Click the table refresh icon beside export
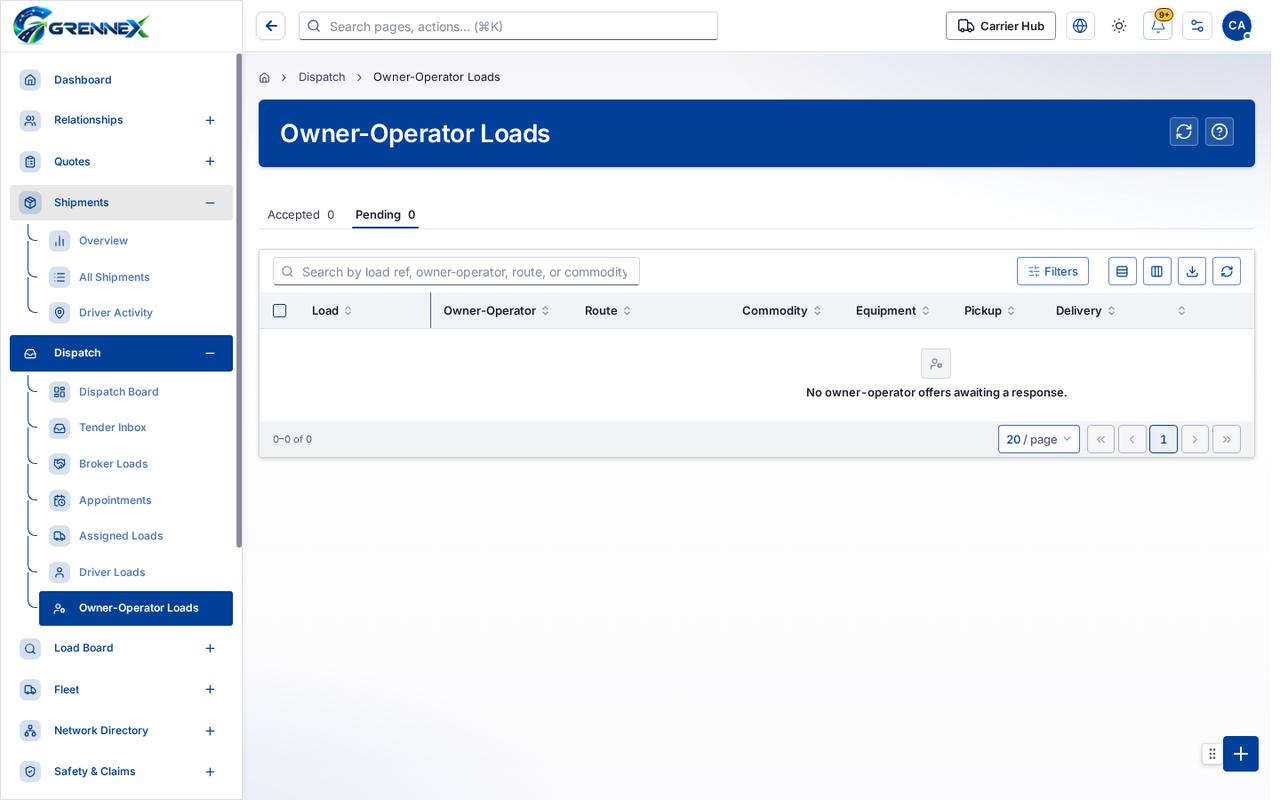1280x800 pixels. [x=1227, y=271]
